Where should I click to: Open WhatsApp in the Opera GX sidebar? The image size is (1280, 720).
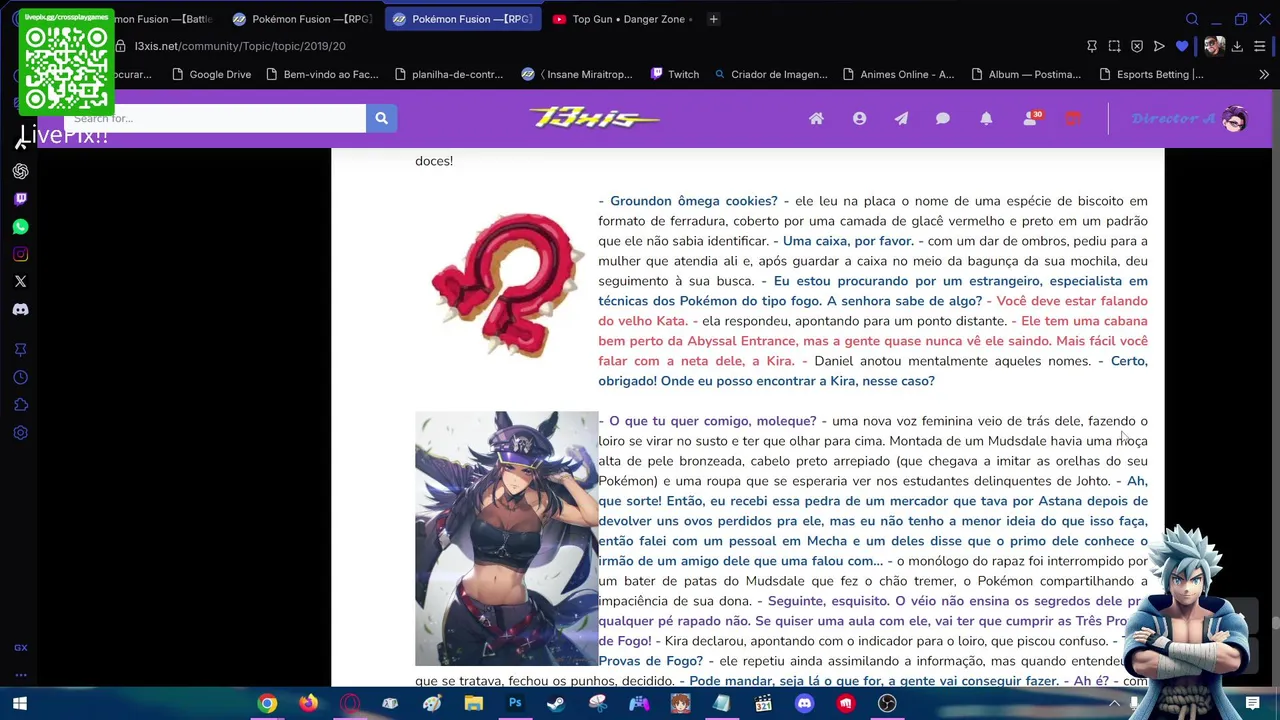tap(20, 227)
